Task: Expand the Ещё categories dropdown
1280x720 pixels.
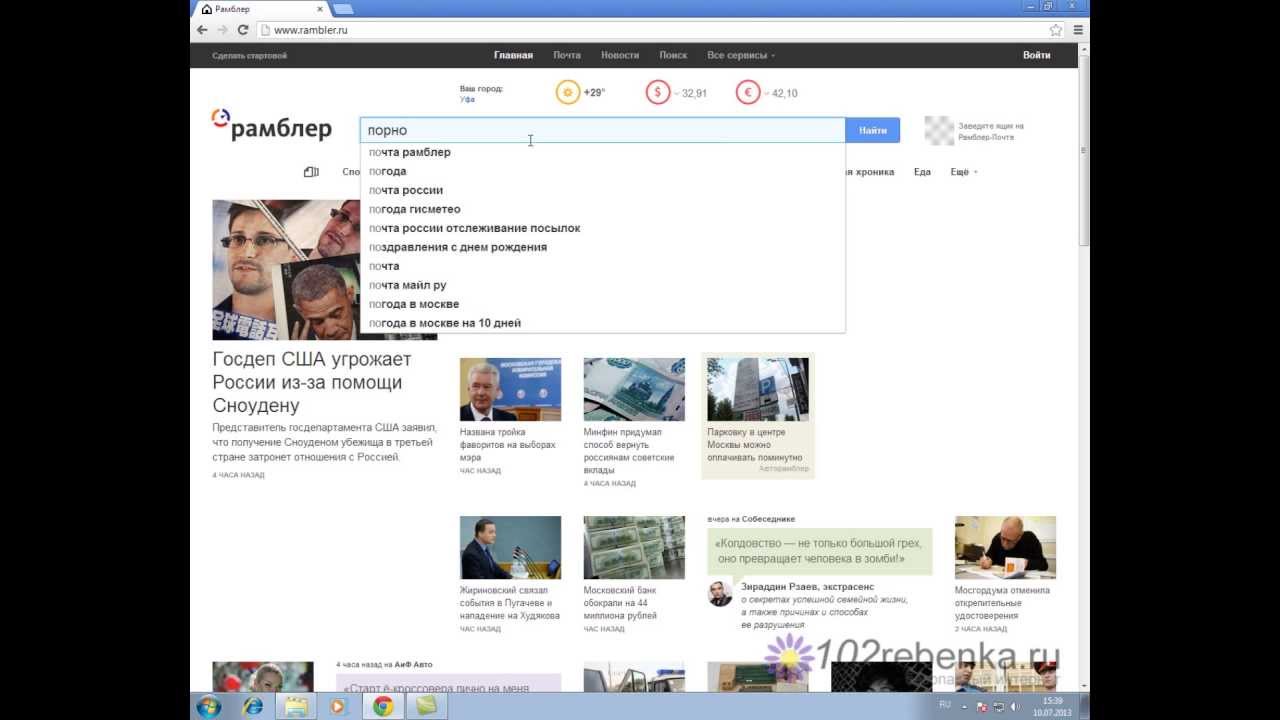Action: click(963, 172)
